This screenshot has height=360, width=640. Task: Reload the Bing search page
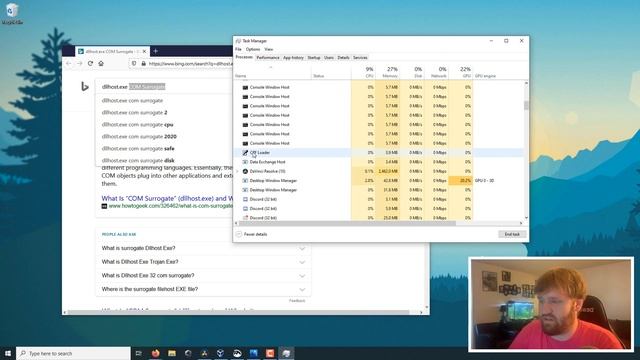tap(90, 64)
